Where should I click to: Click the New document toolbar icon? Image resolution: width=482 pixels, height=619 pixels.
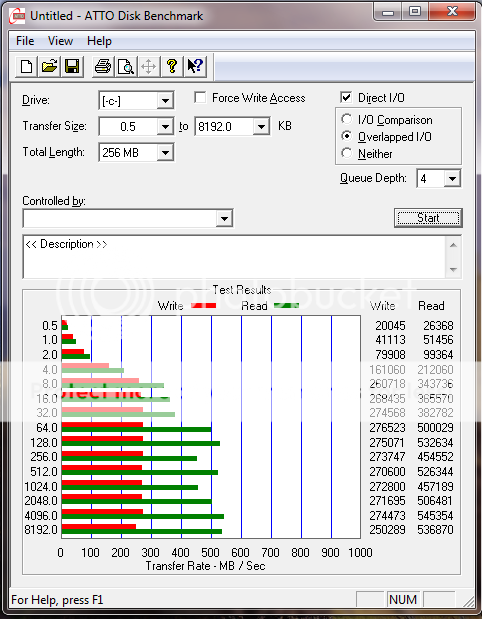[x=26, y=66]
